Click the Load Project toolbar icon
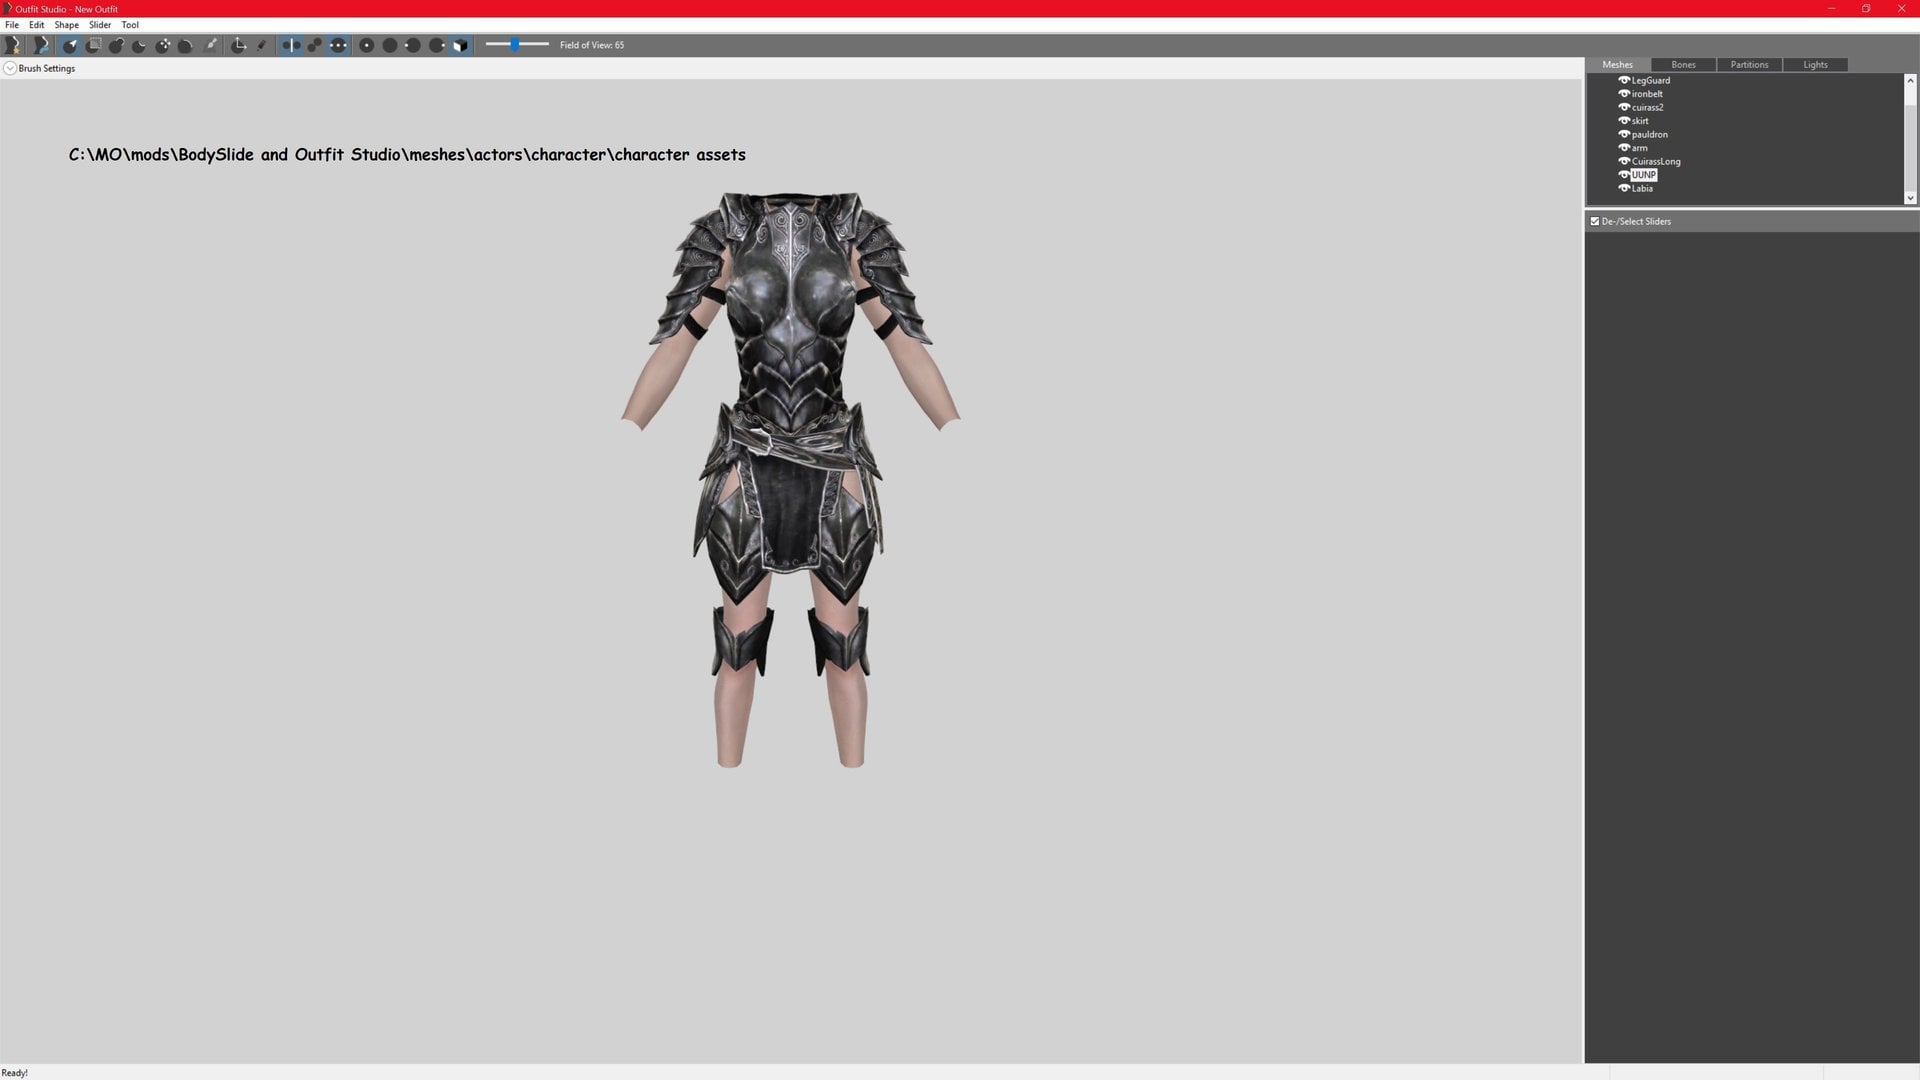This screenshot has width=1920, height=1080. tap(40, 45)
